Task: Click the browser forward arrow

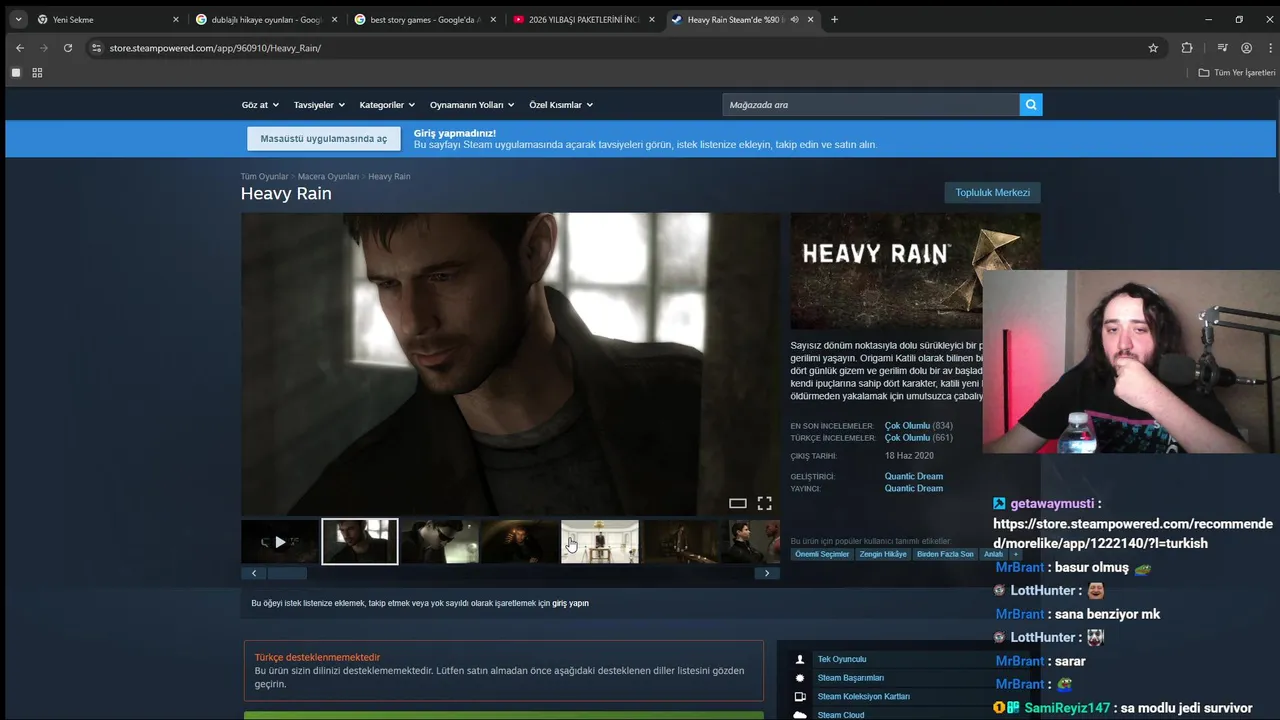Action: pos(43,48)
